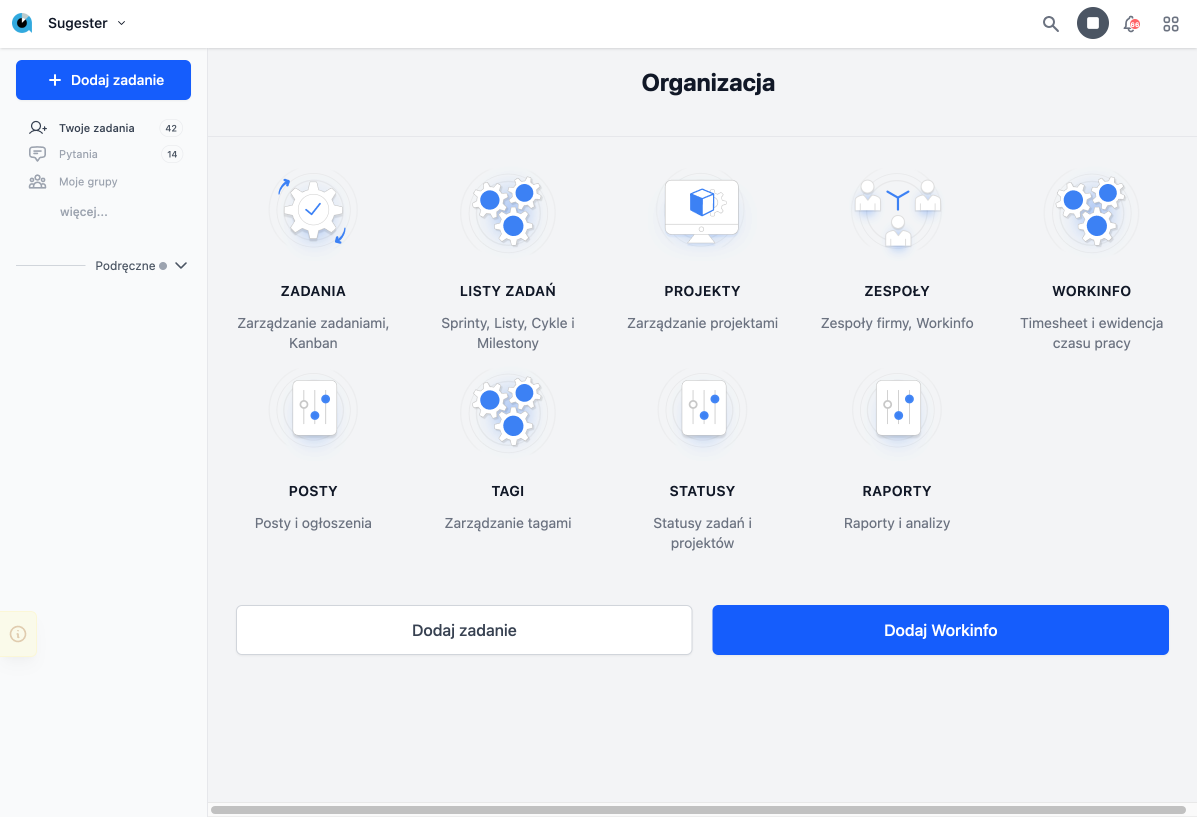1197x817 pixels.
Task: Open the search magnifier icon
Action: (1050, 23)
